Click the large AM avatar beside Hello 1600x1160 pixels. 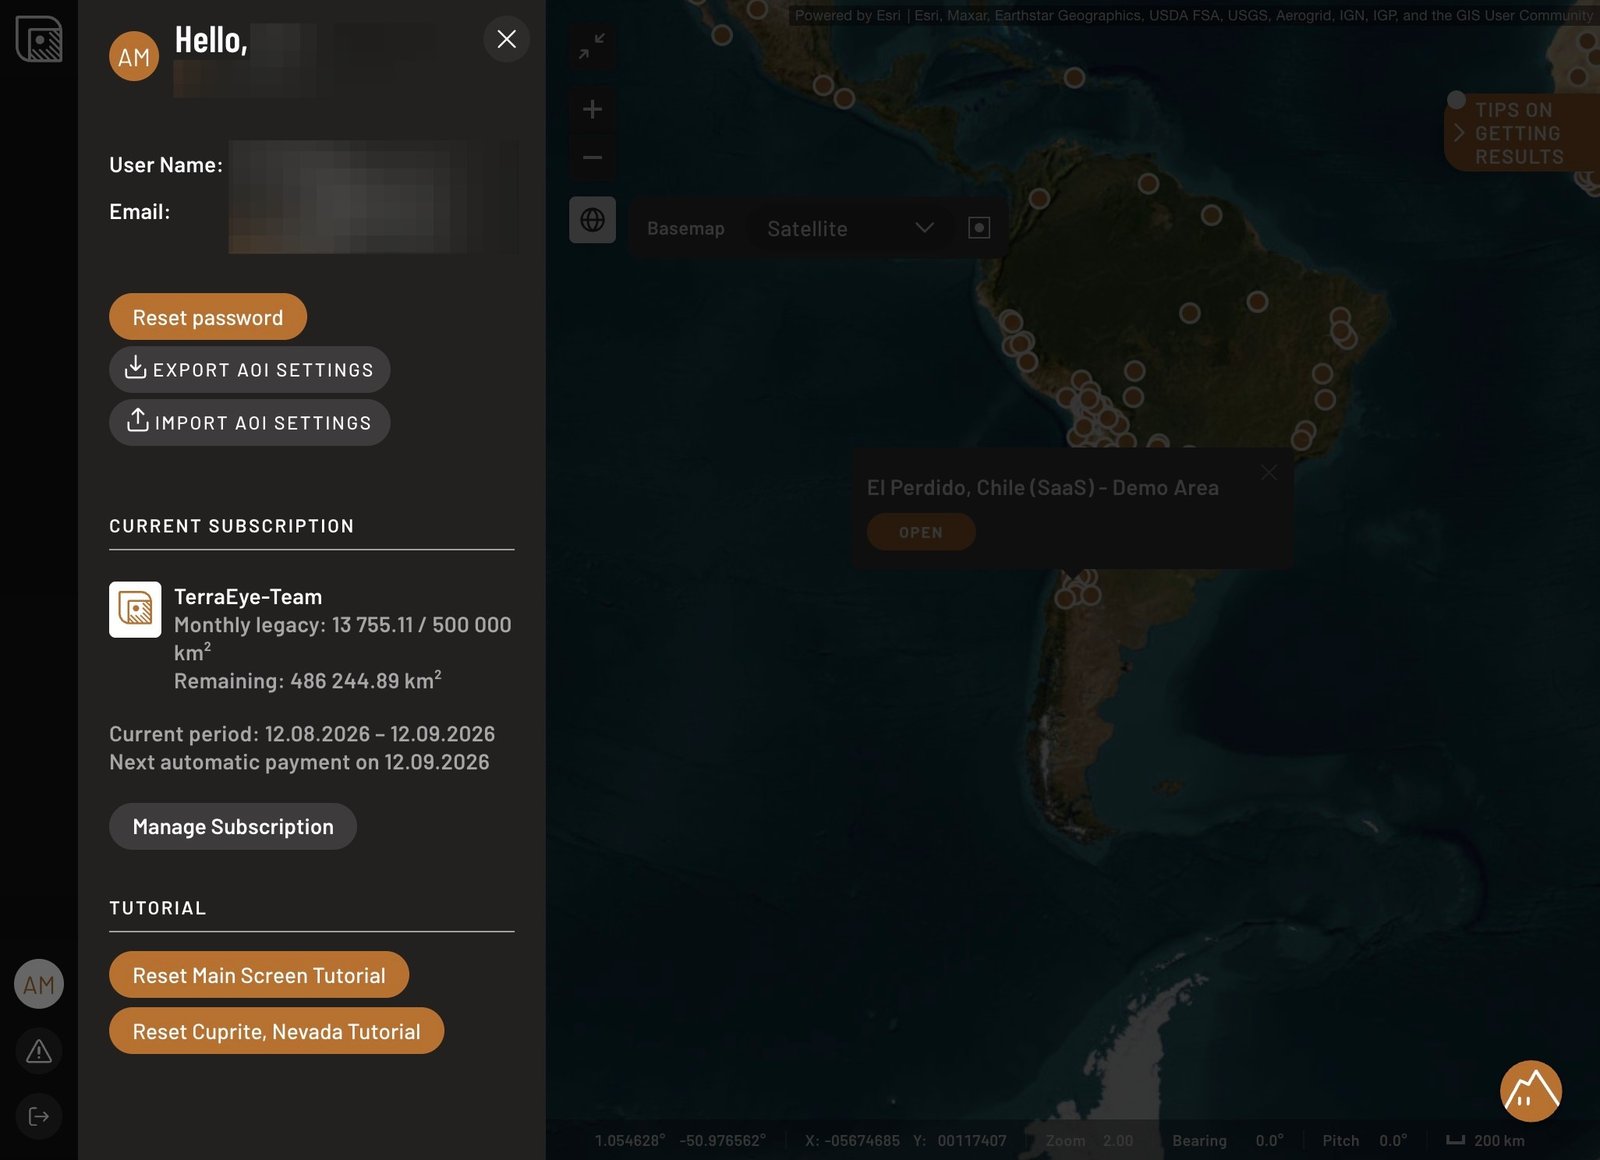134,57
